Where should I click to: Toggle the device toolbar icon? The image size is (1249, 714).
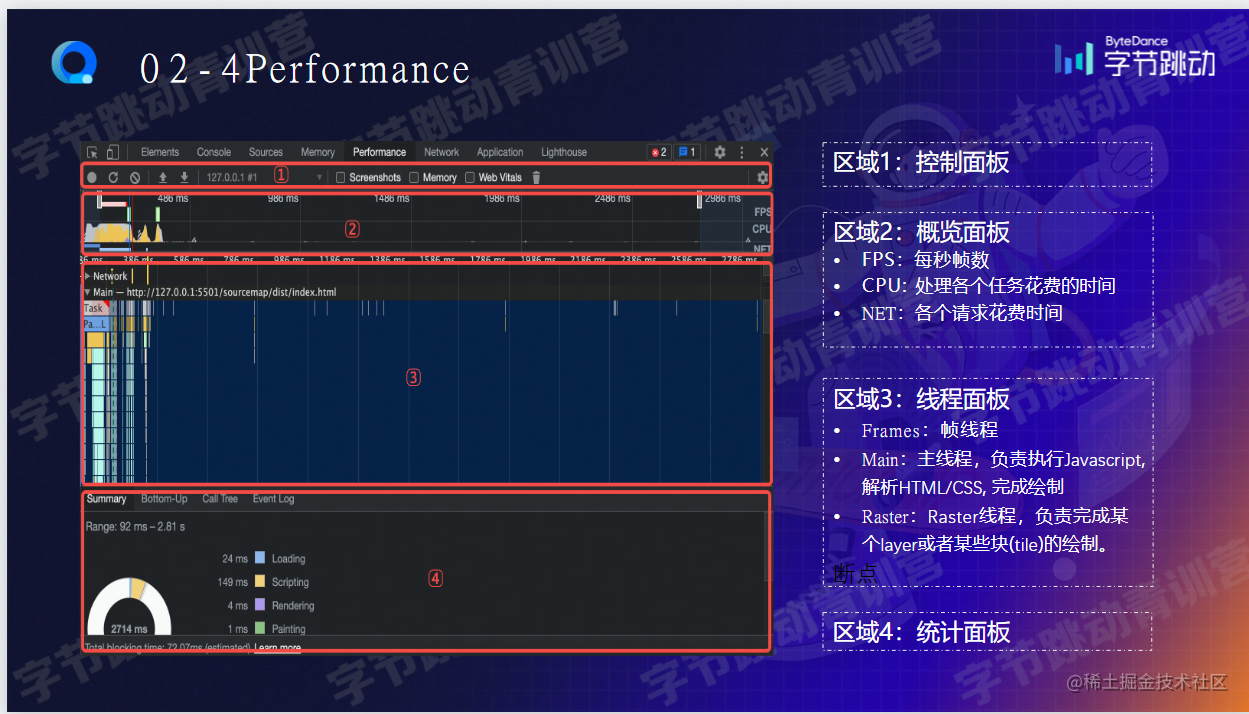112,152
